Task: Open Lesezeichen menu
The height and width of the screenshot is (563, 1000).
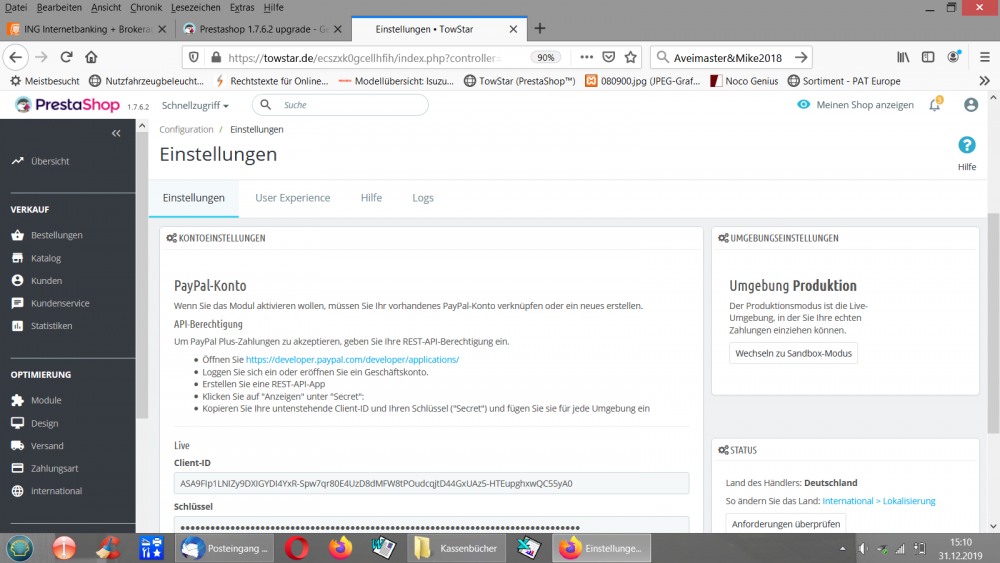Action: point(196,8)
